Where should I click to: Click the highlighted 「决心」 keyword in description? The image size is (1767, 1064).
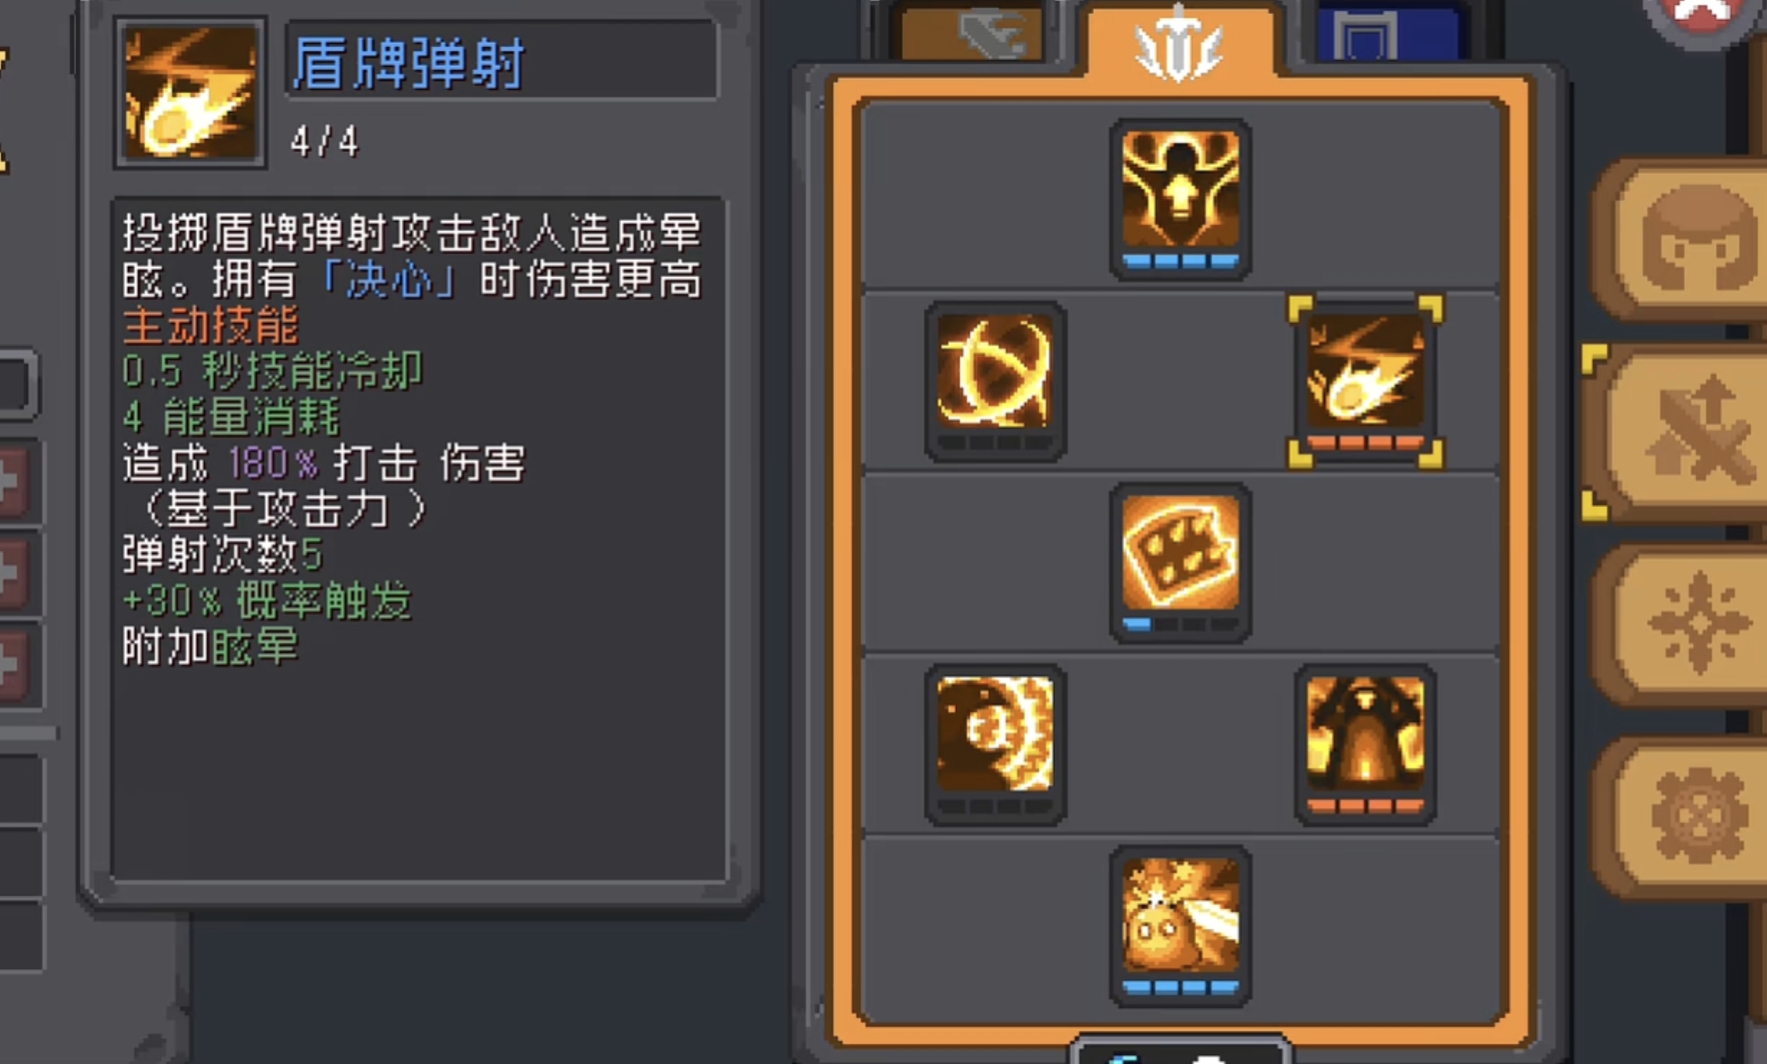click(x=388, y=280)
